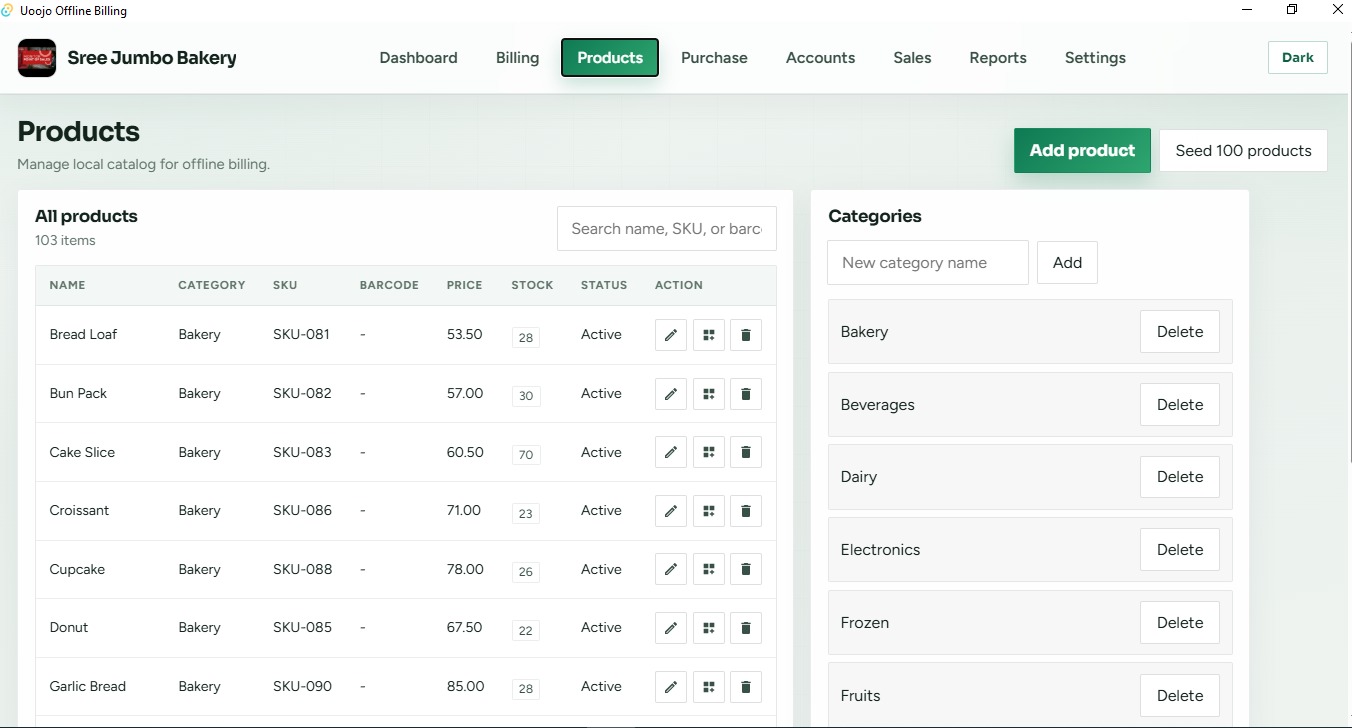The height and width of the screenshot is (728, 1352).
Task: Open the Purchase tab
Action: (714, 58)
